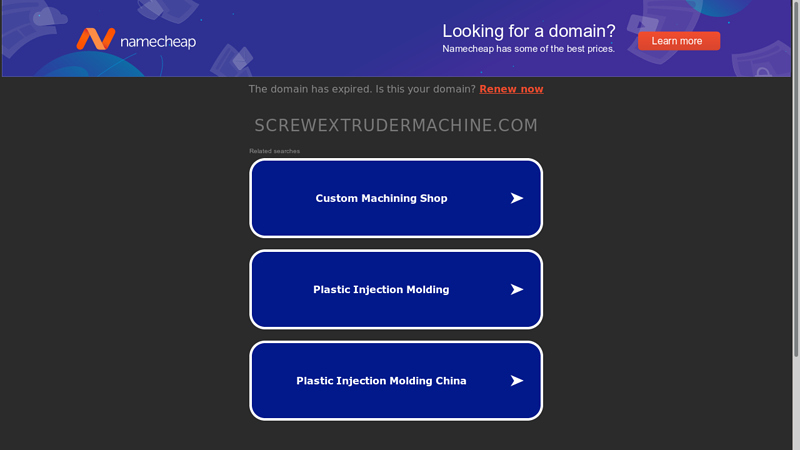Click the arrow icon on Custom Machining Shop
This screenshot has width=800, height=450.
click(x=517, y=198)
